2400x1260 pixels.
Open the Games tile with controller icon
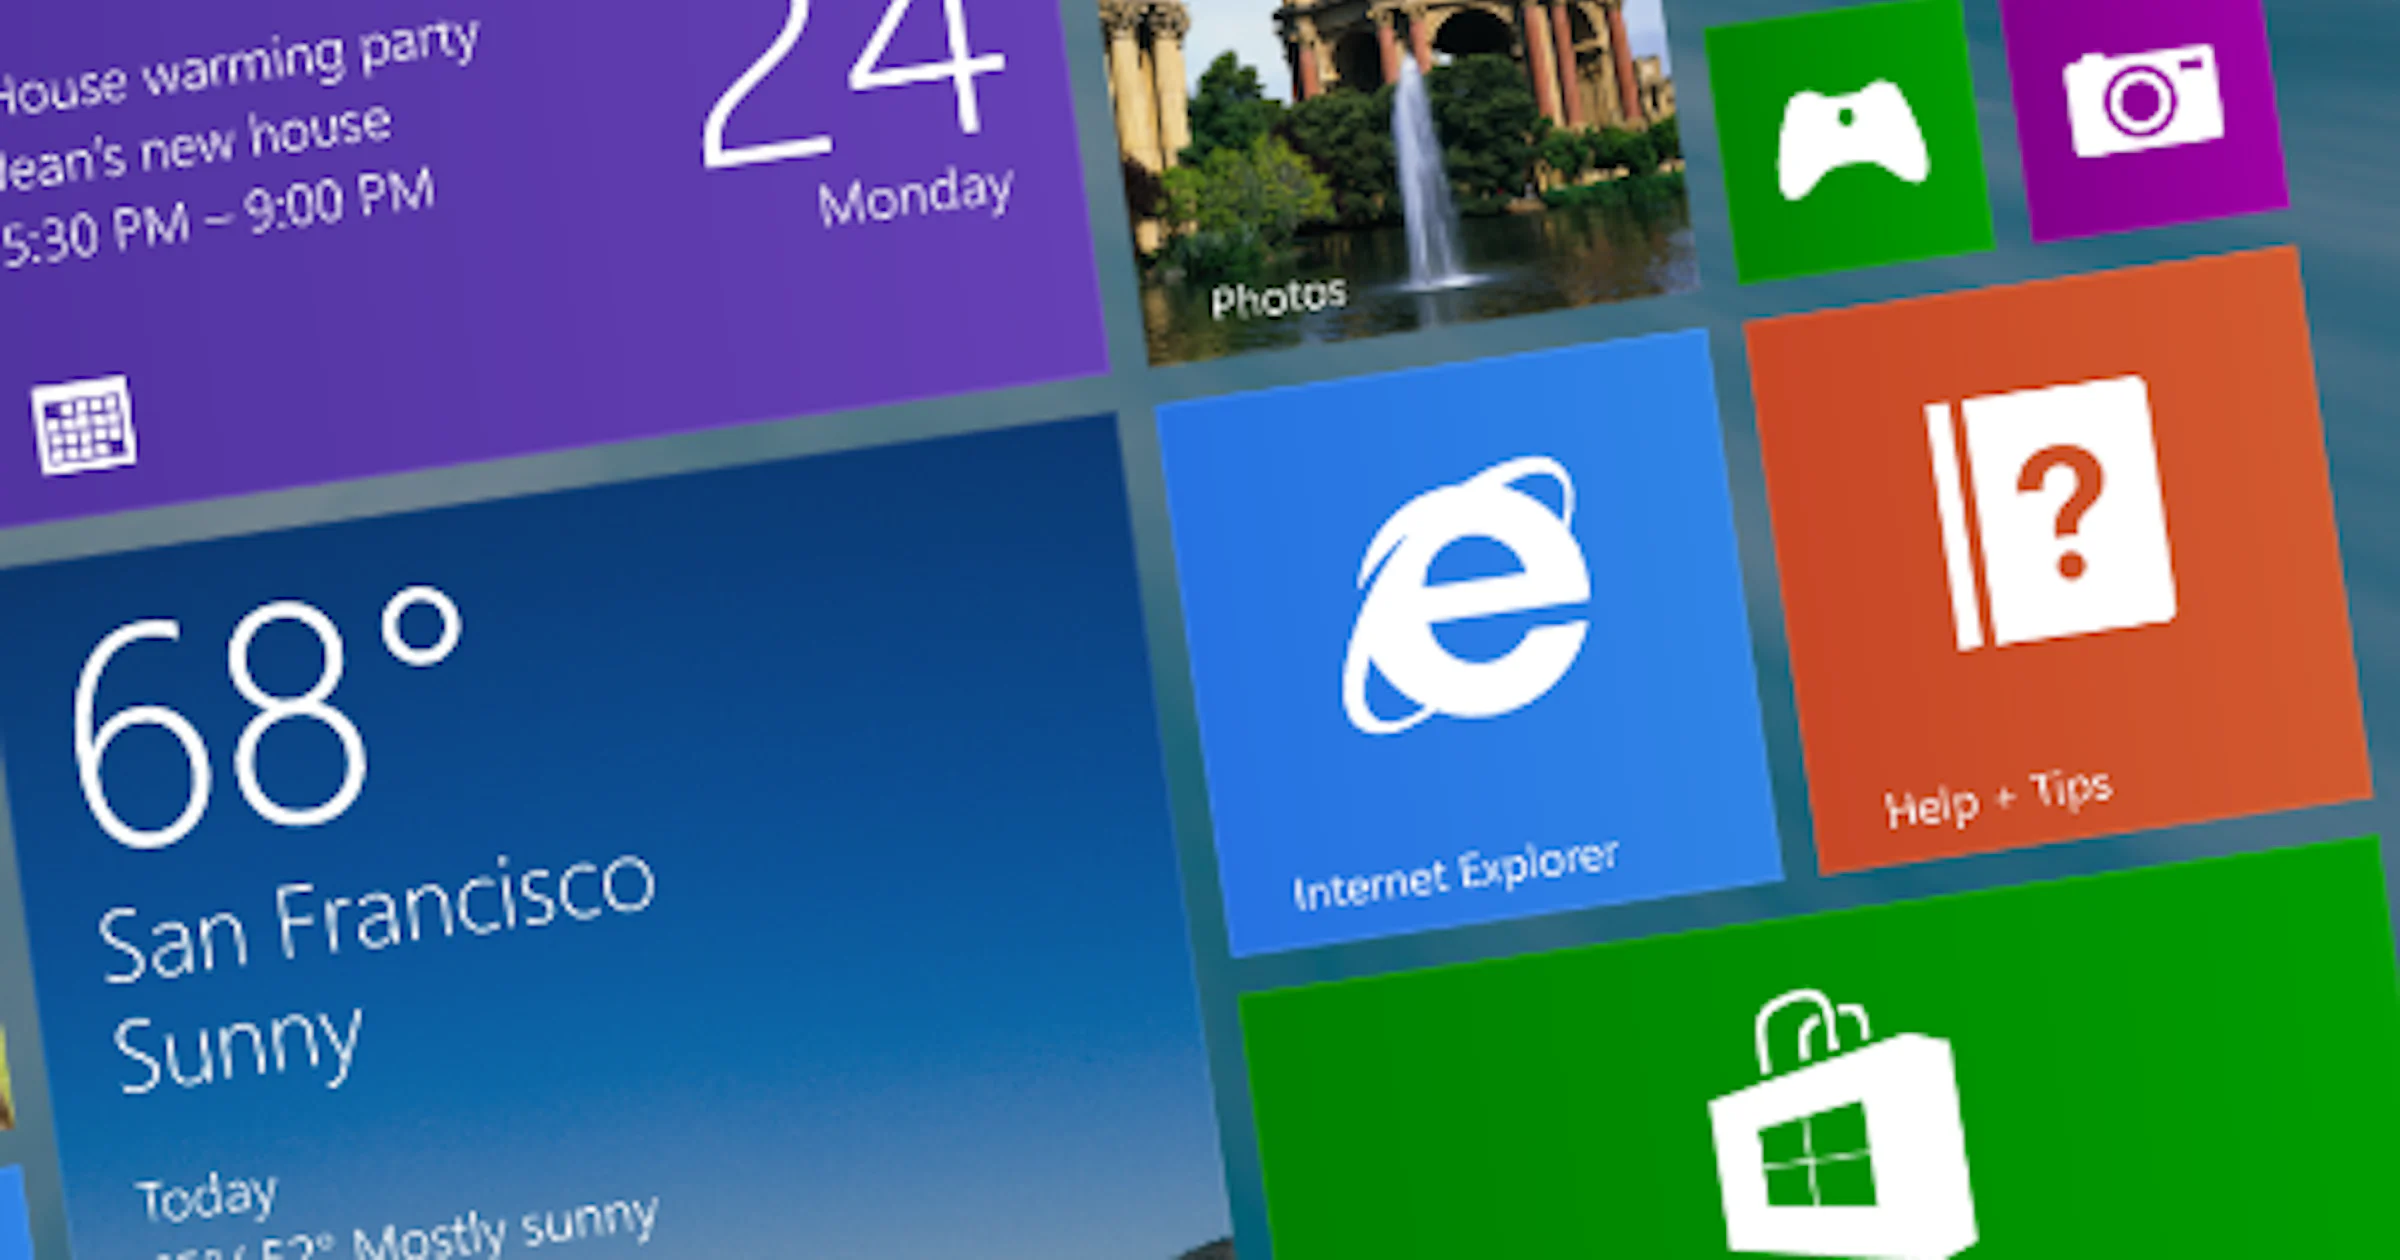(1849, 140)
